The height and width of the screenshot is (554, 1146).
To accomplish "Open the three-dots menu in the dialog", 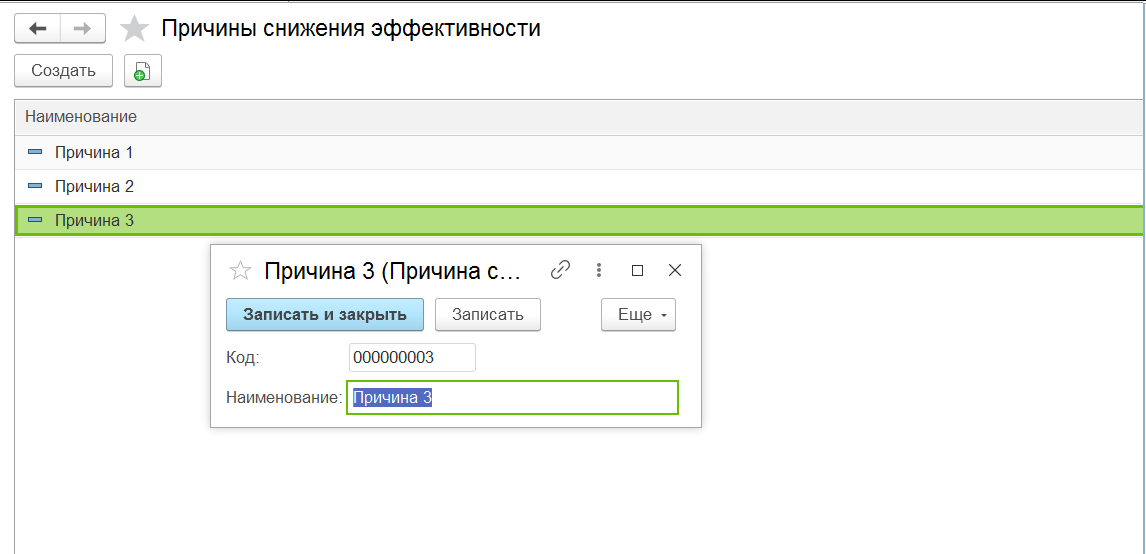I will pyautogui.click(x=599, y=270).
